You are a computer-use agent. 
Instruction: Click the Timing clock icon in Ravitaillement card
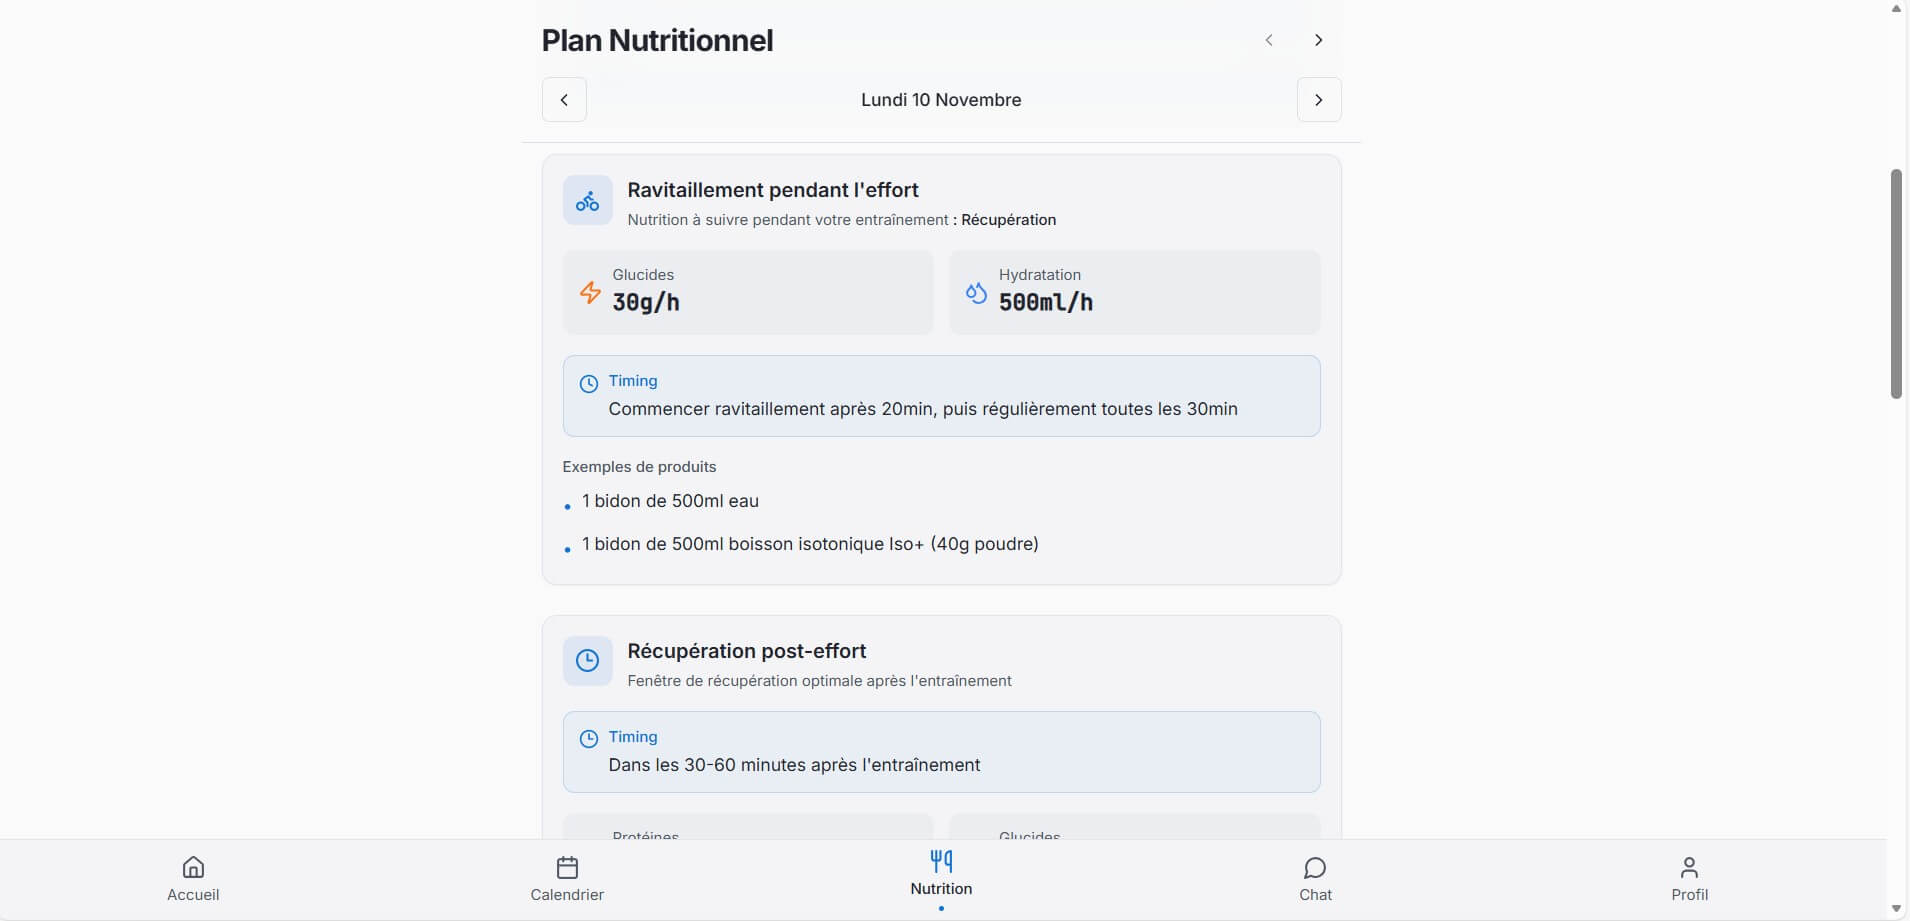589,383
